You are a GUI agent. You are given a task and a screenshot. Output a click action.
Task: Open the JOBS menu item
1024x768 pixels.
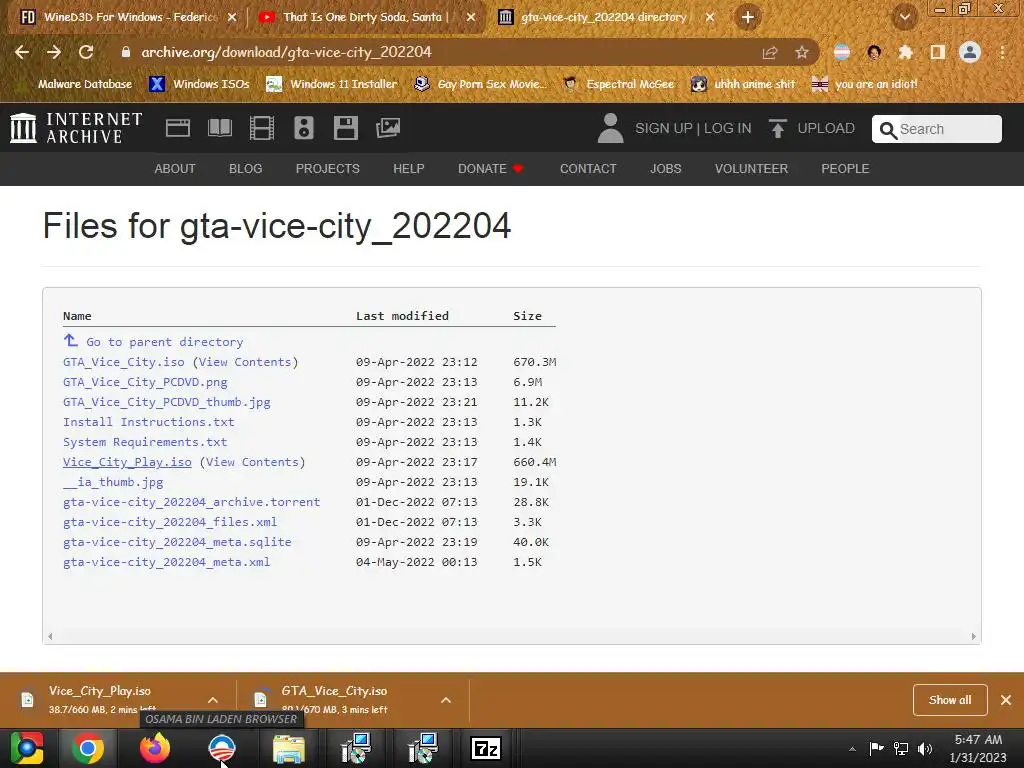click(x=665, y=168)
